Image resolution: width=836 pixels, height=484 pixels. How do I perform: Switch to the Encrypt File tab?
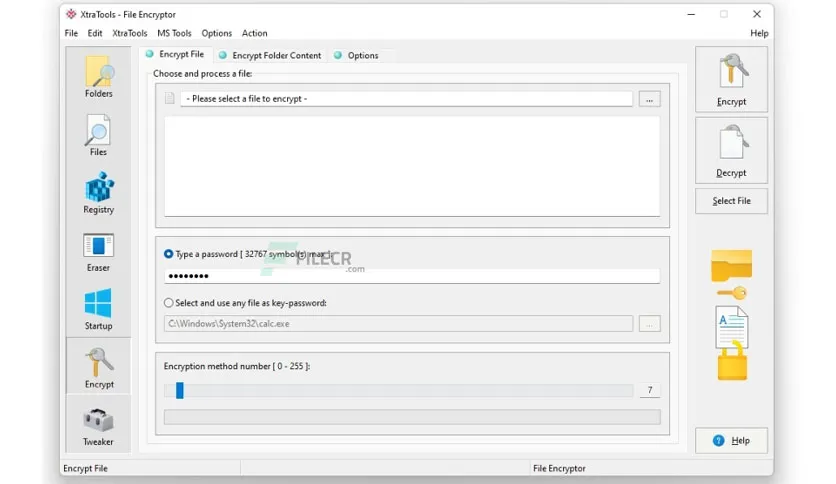[175, 54]
